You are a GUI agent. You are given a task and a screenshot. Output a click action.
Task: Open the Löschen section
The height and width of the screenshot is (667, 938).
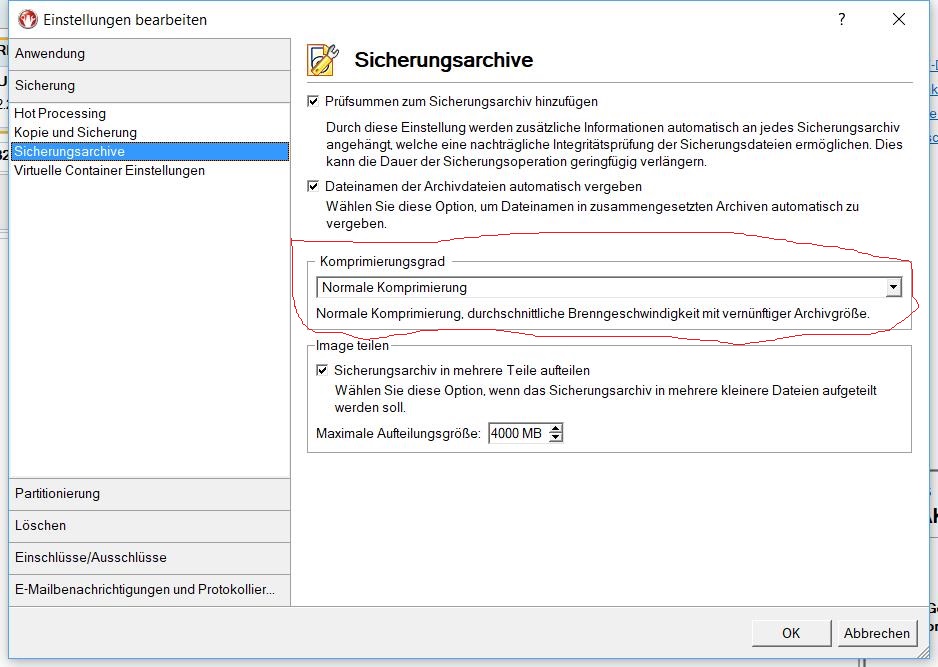[150, 526]
